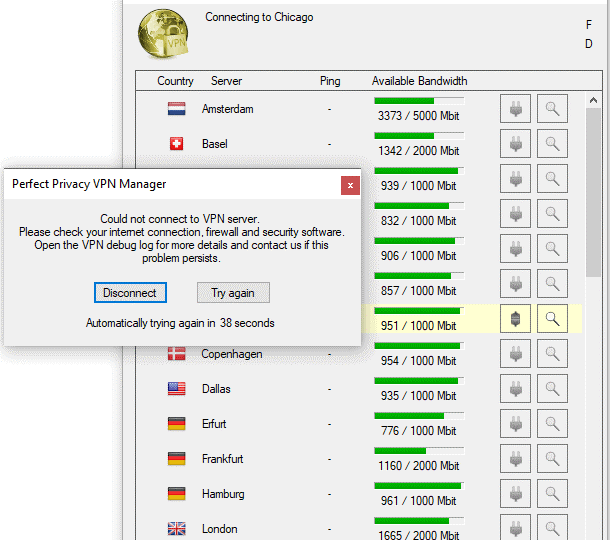Viewport: 610px width, 540px height.
Task: Click the 776 / 1000 Mbit bandwidth value
Action: (419, 431)
